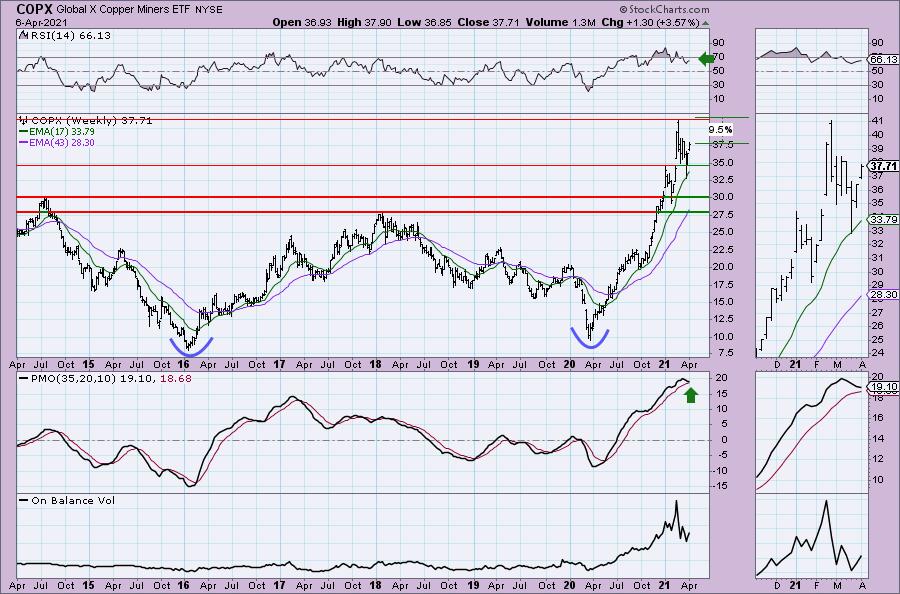Click the PMO(35,20,10) 19.10, 18.68 label
This screenshot has height=594, width=900.
pyautogui.click(x=111, y=379)
